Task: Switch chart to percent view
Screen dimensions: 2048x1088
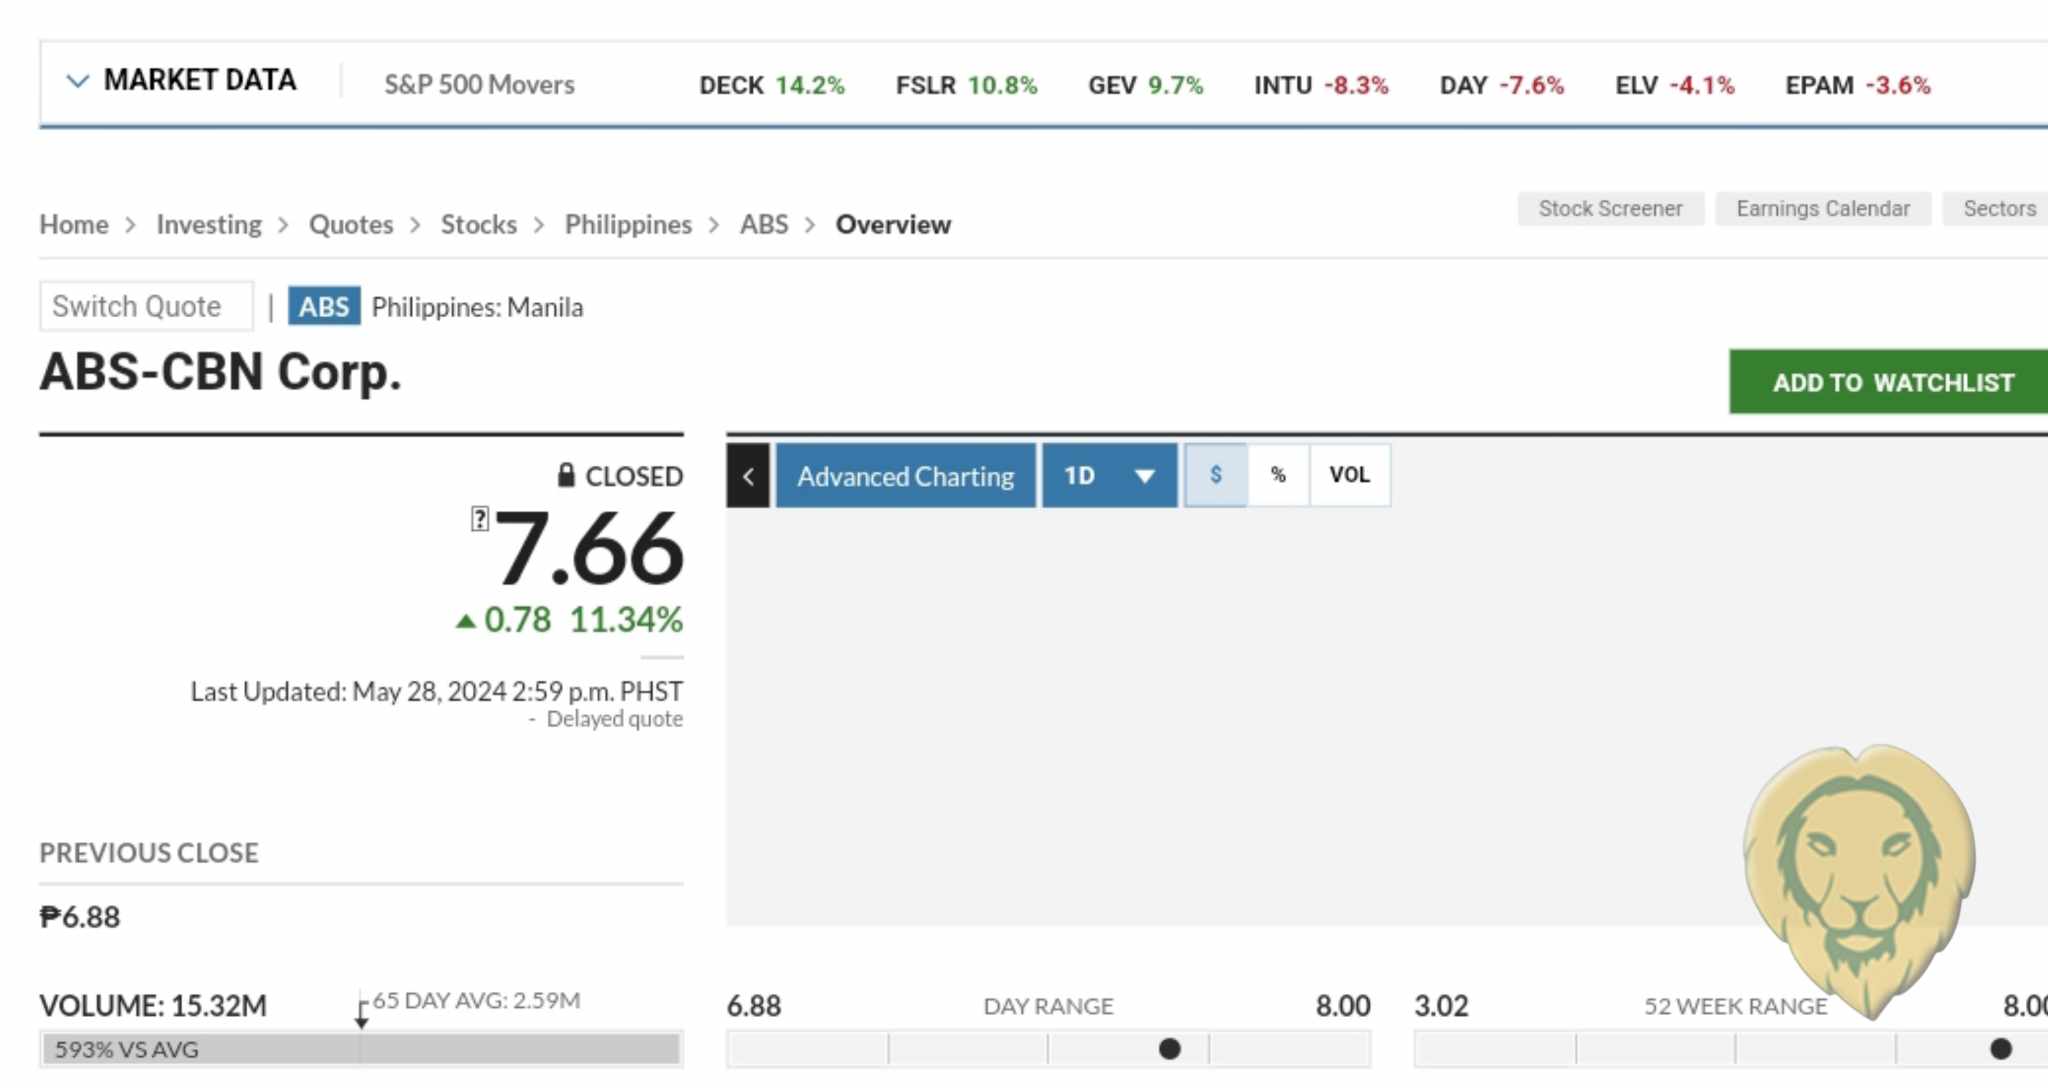Action: click(x=1278, y=475)
